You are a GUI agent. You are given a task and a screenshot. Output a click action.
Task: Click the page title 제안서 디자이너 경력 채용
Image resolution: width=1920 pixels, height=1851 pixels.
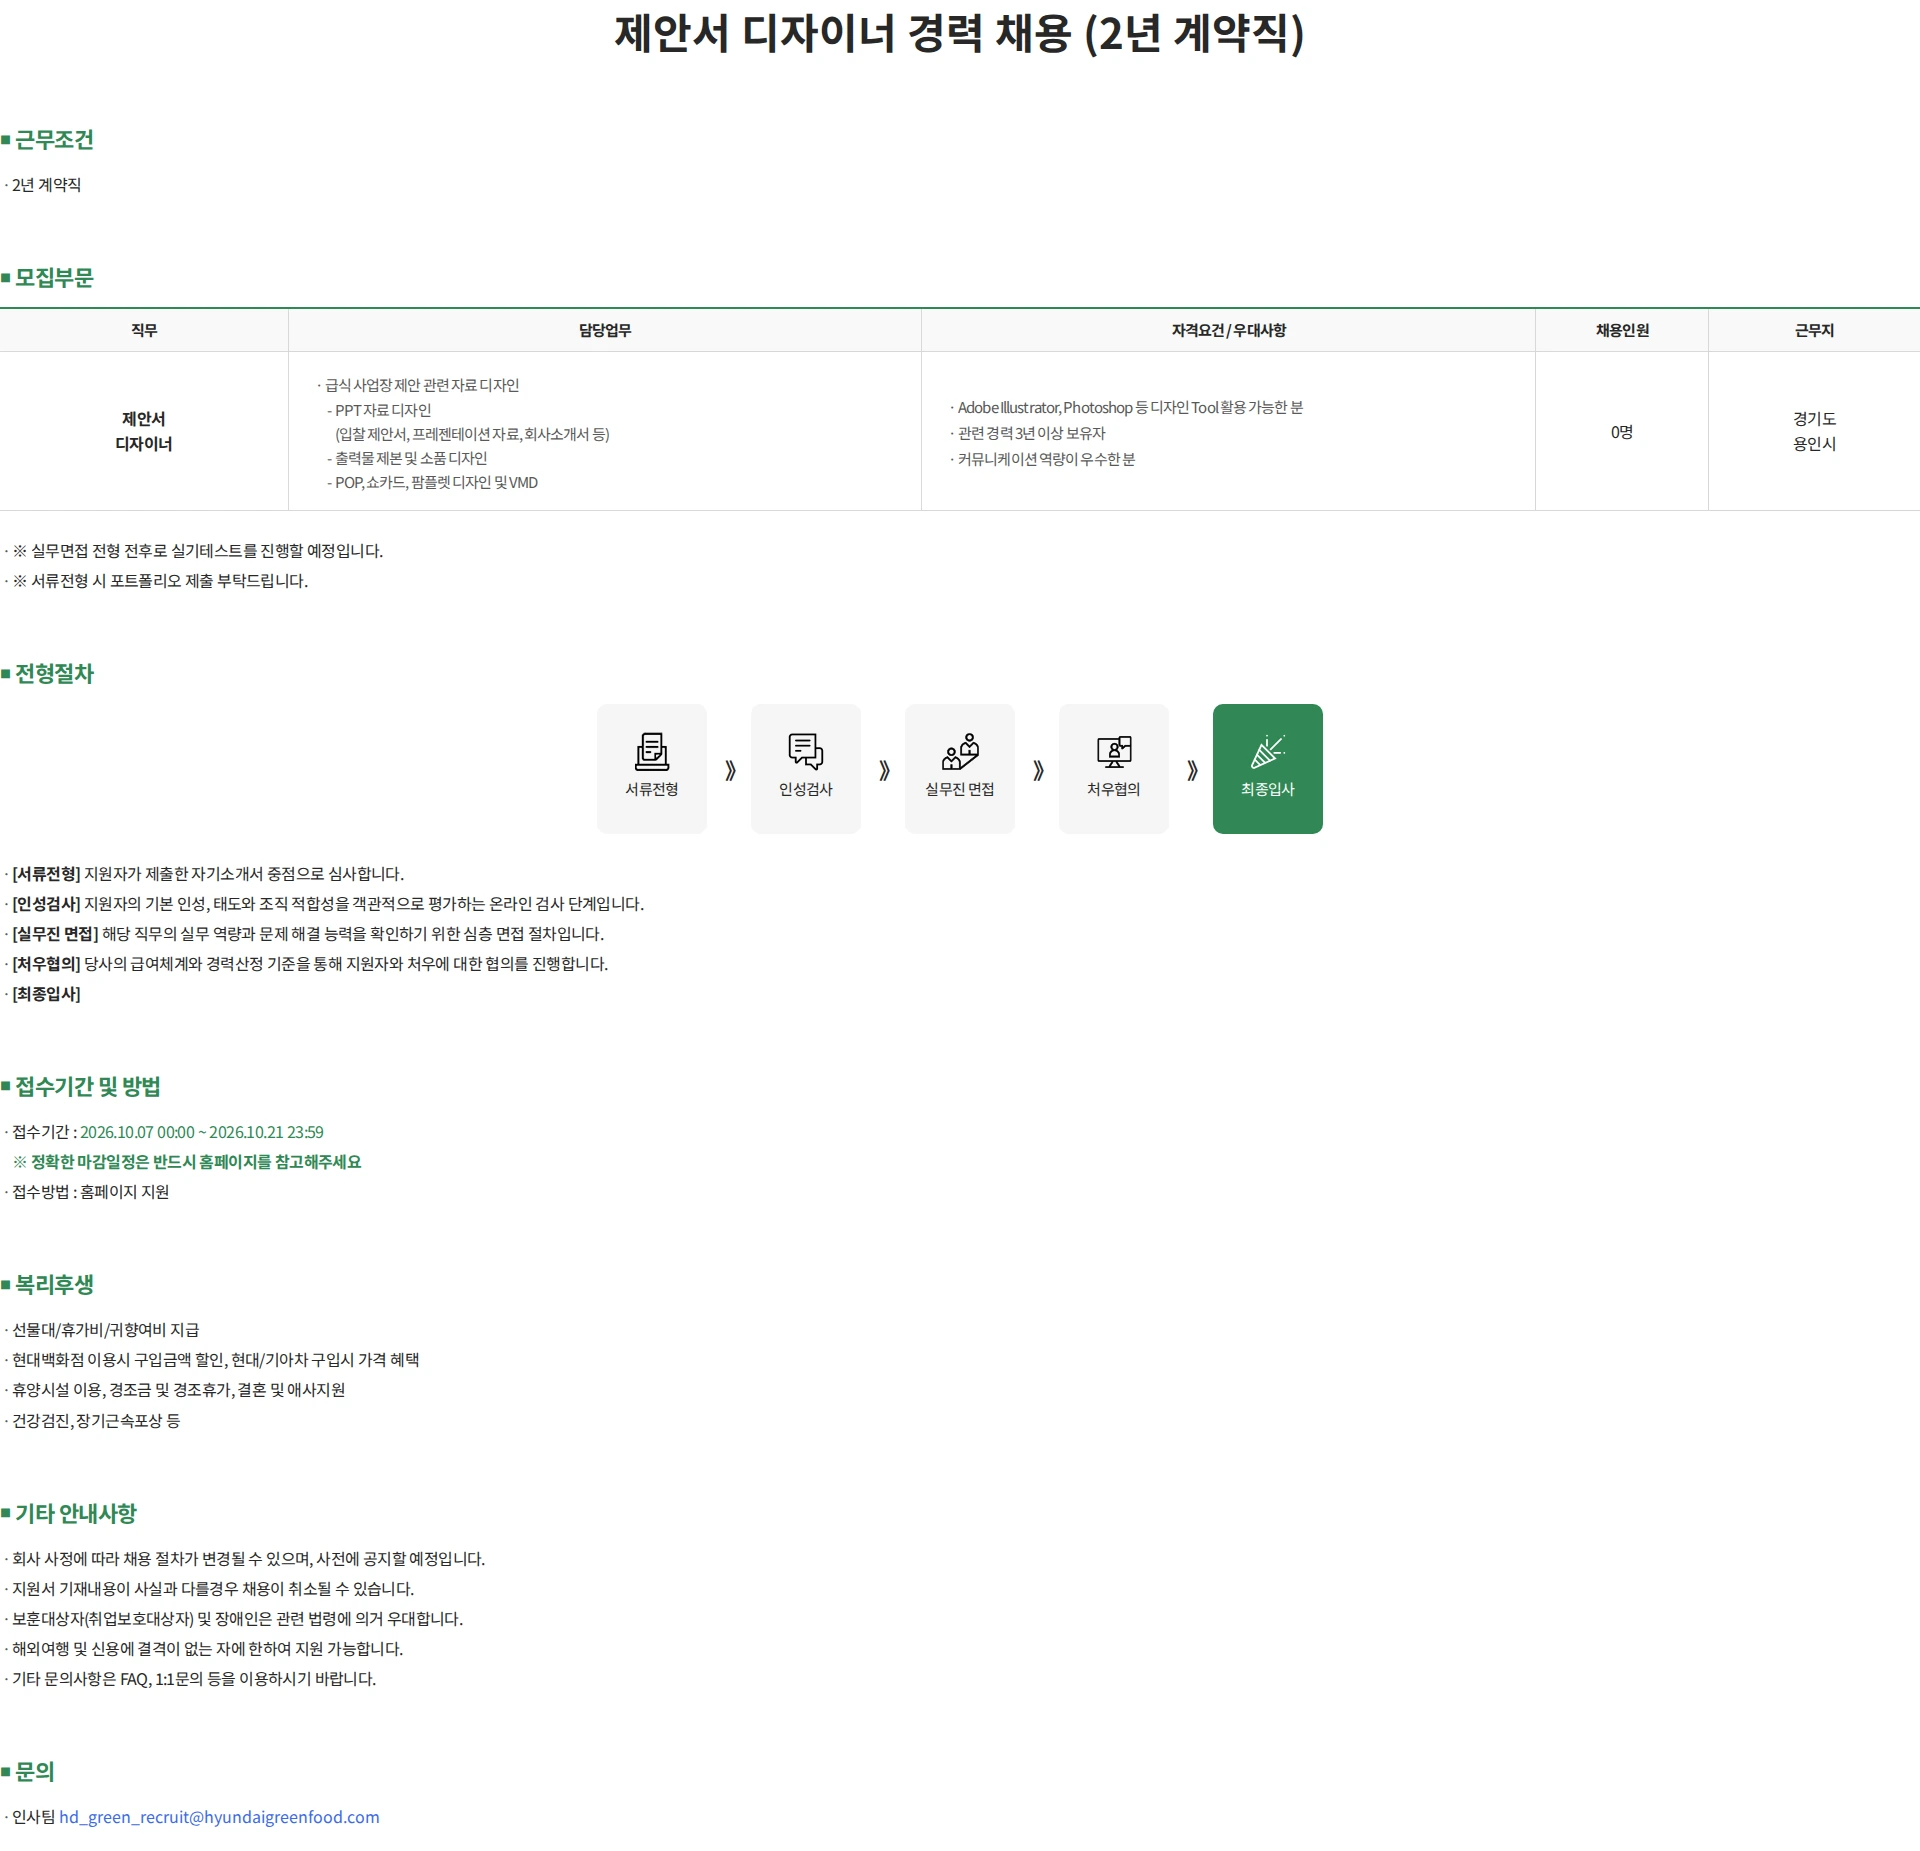959,34
